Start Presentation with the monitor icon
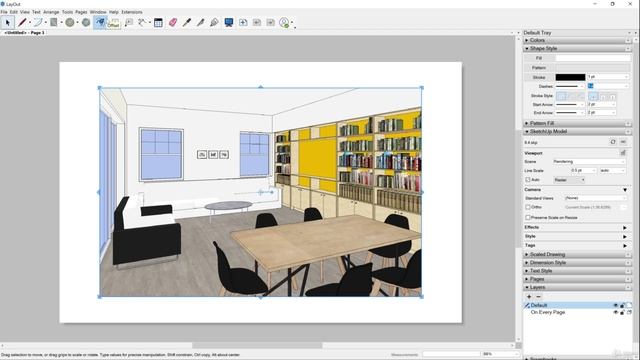Image resolution: width=640 pixels, height=360 pixels. (x=229, y=22)
